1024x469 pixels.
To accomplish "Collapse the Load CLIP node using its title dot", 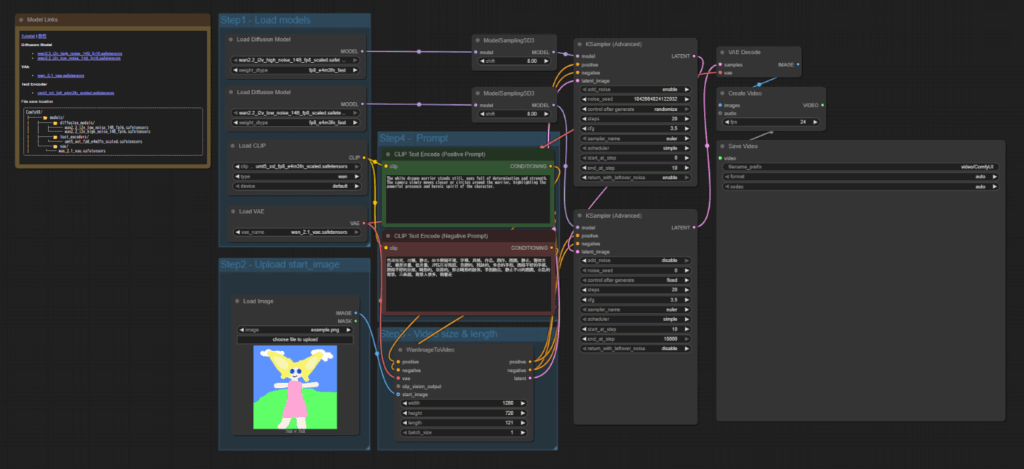I will pos(231,145).
